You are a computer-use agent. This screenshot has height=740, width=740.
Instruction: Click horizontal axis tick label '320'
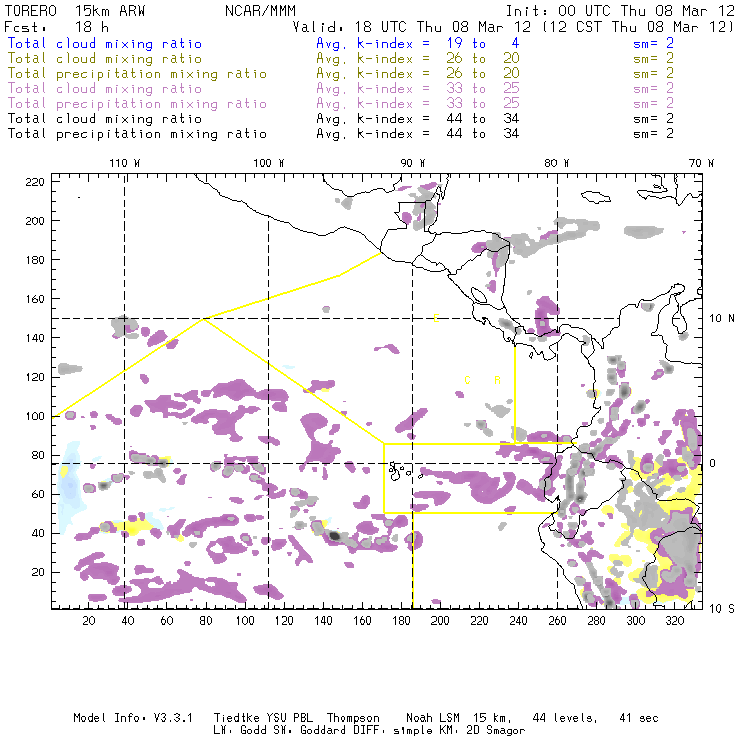[674, 621]
